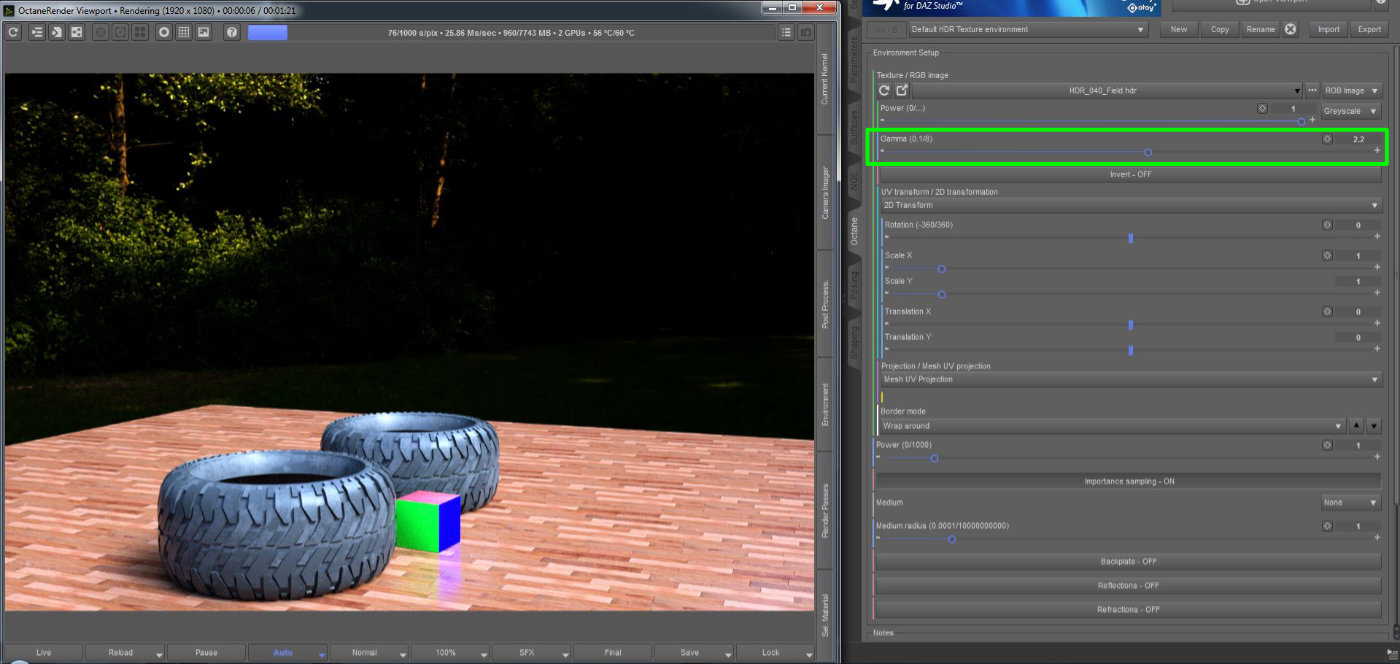Toggle Importance sampling - ON

pos(1129,481)
